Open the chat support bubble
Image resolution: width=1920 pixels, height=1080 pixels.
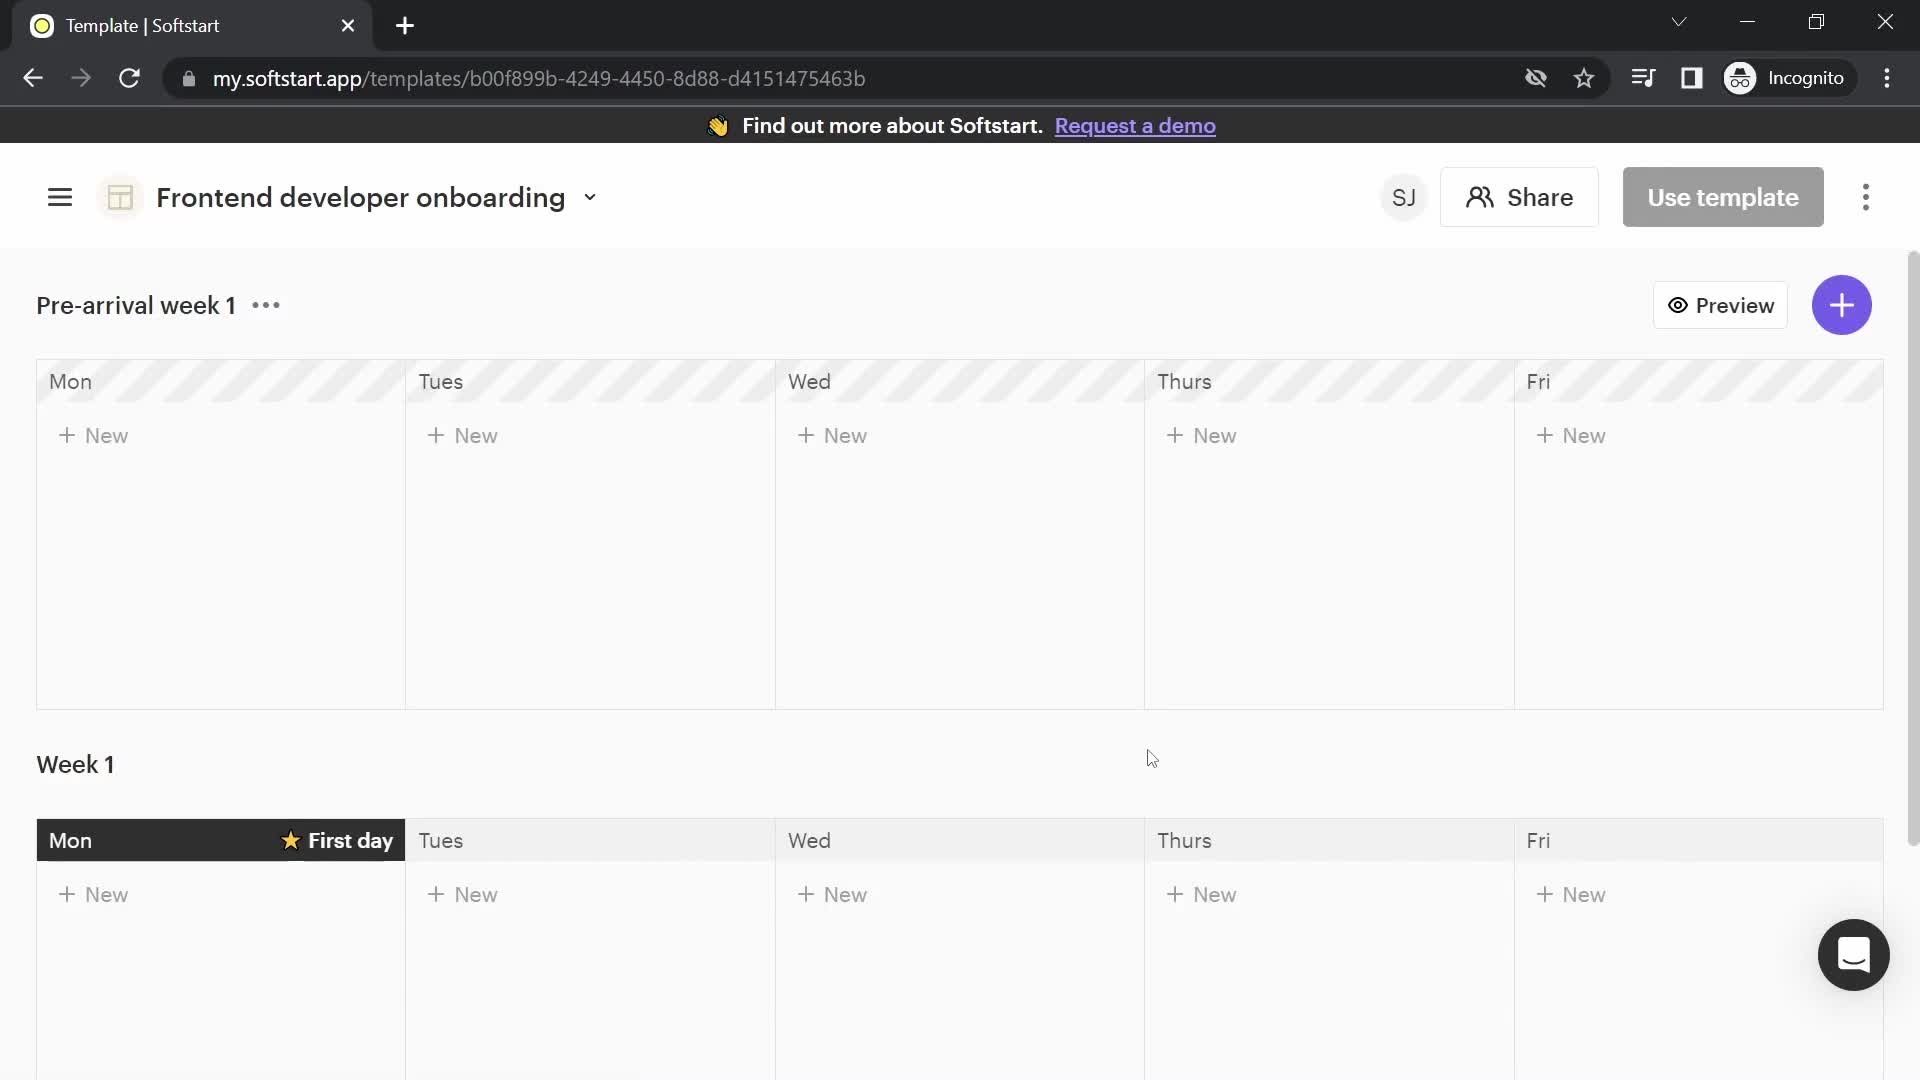pos(1853,955)
